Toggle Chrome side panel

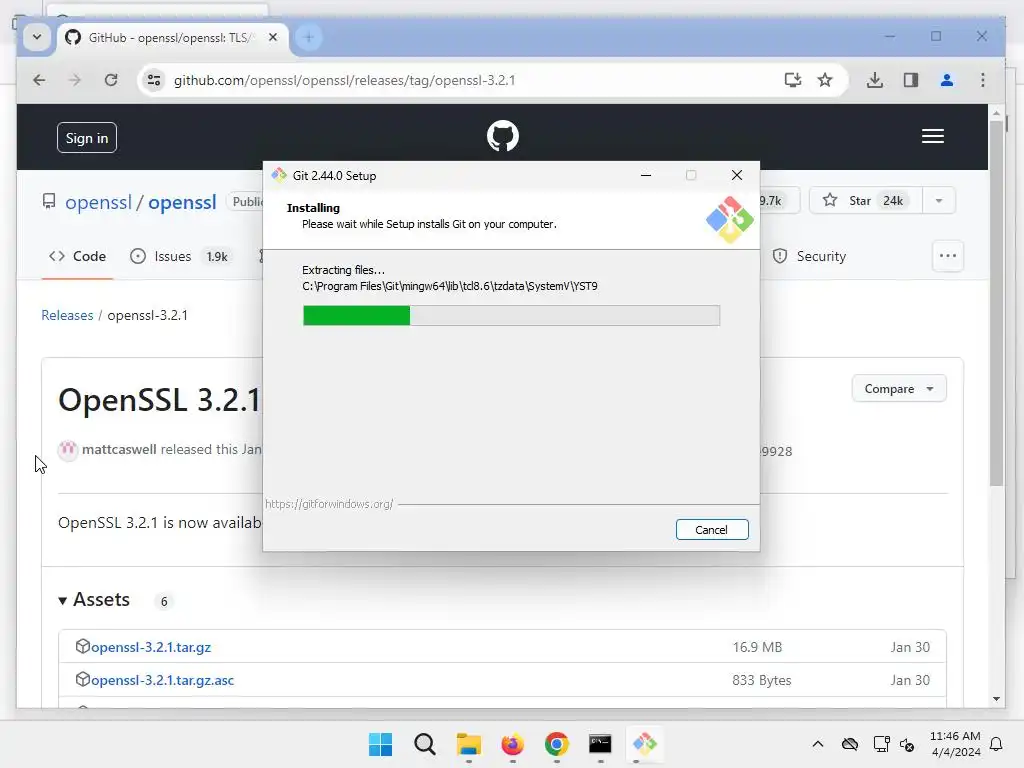pyautogui.click(x=910, y=80)
